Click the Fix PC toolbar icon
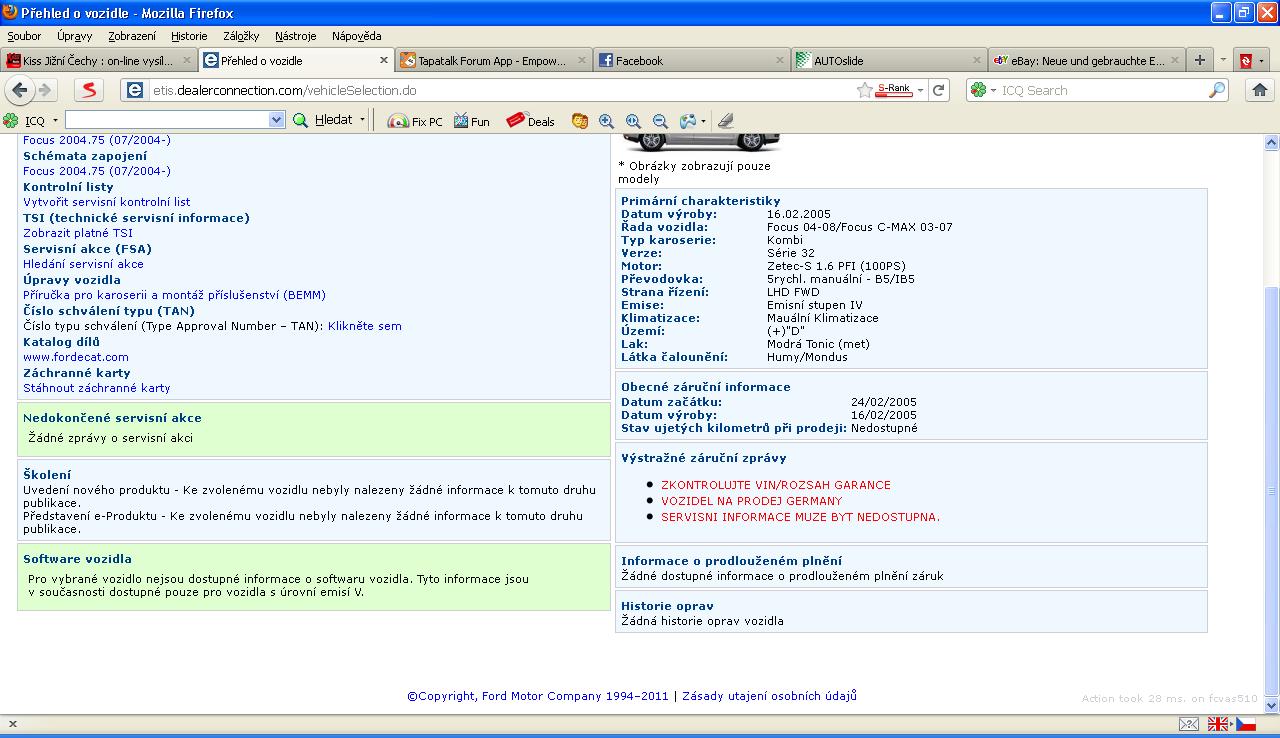Image resolution: width=1280 pixels, height=738 pixels. click(x=415, y=121)
